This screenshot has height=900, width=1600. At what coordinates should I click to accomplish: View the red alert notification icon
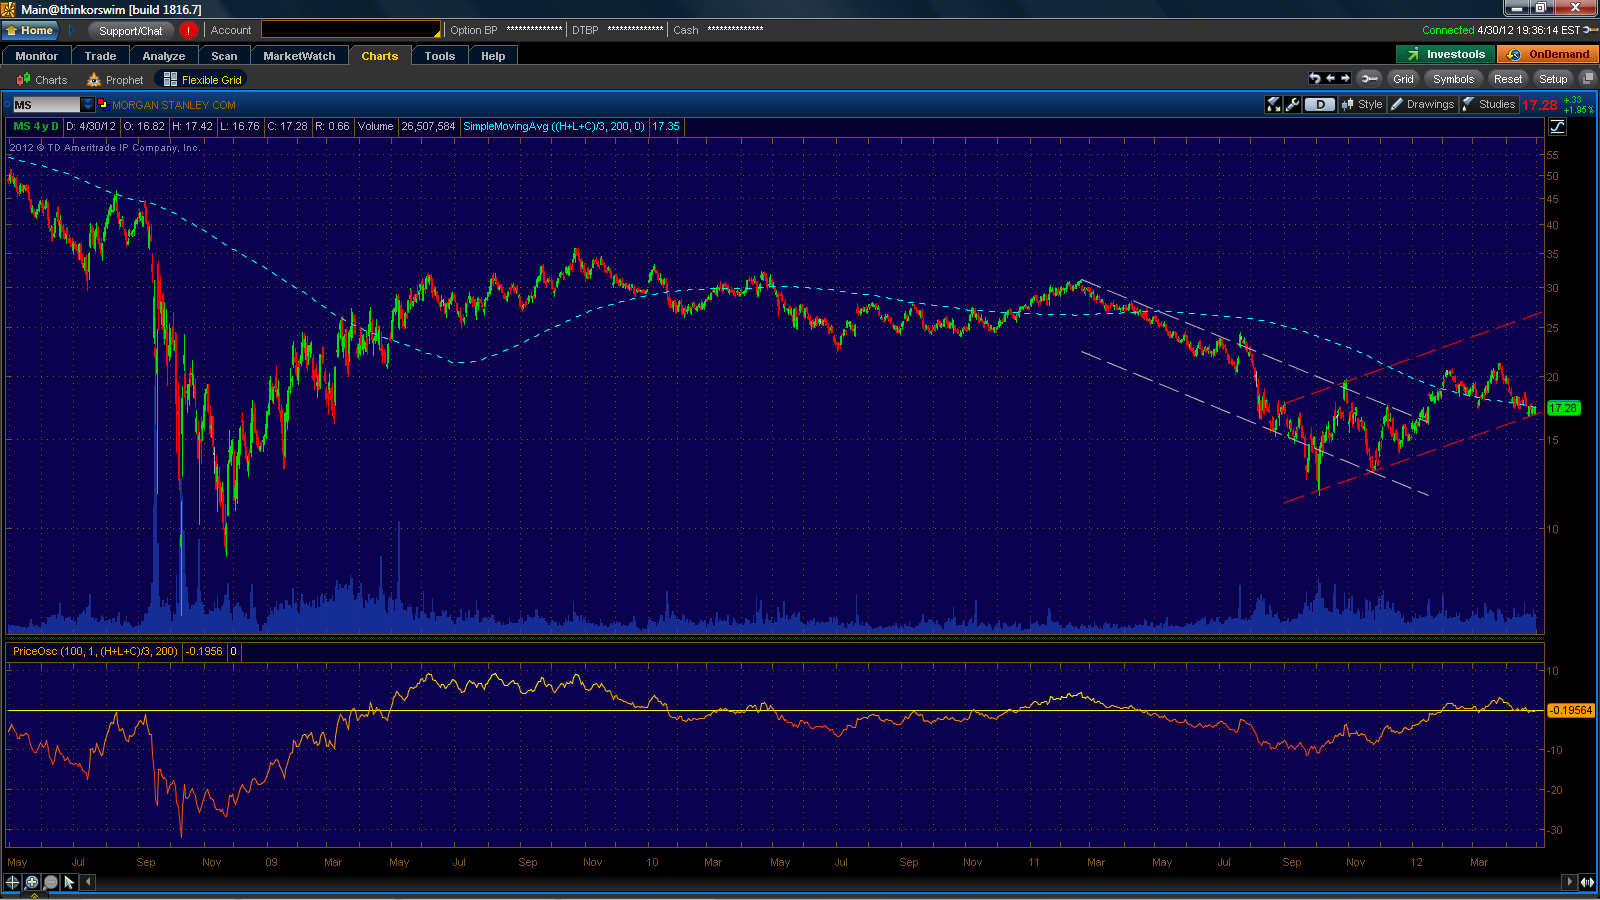(188, 30)
